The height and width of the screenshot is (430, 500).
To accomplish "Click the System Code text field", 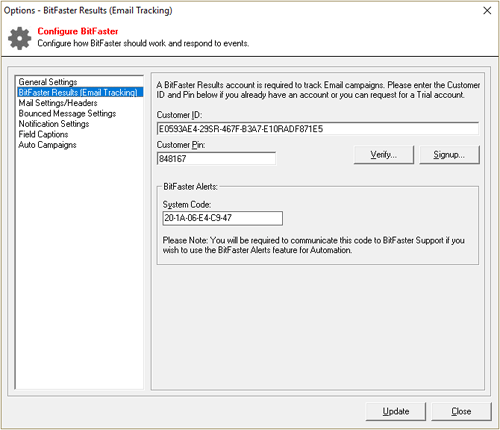I will click(223, 218).
